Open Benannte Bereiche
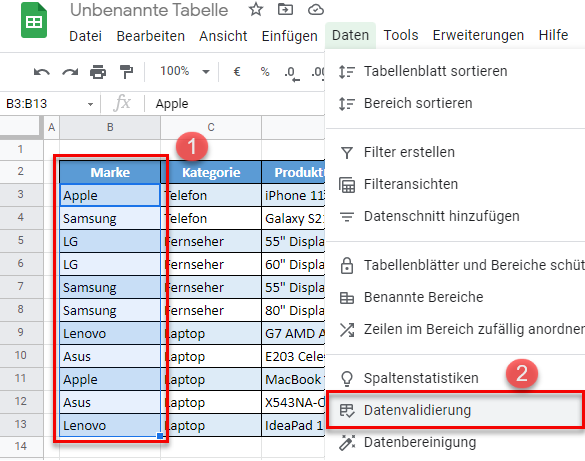 pyautogui.click(x=455, y=297)
